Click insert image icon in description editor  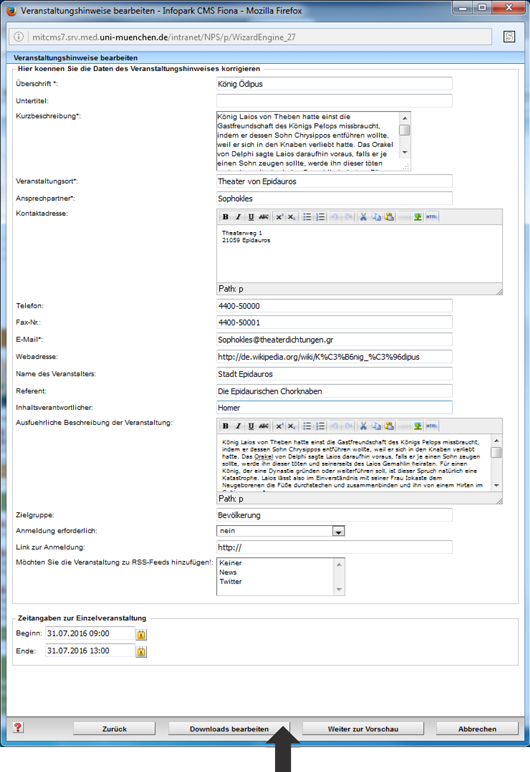tap(418, 426)
